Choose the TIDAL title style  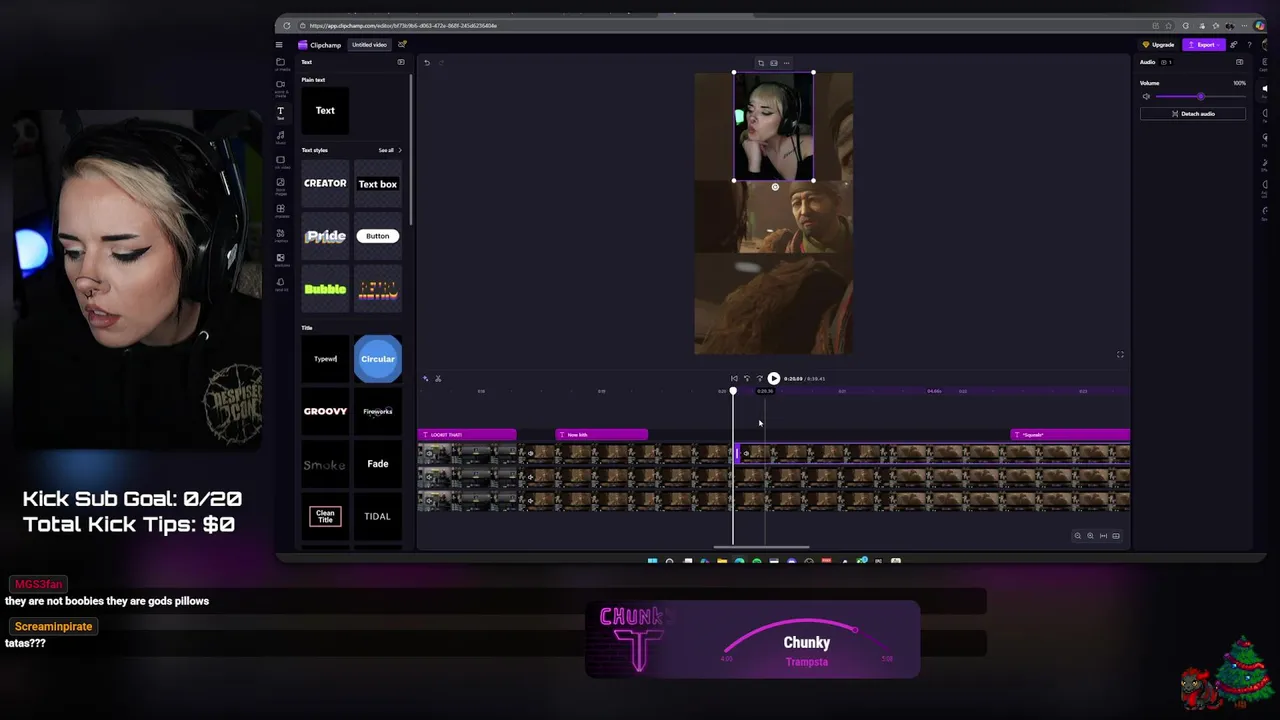point(378,516)
